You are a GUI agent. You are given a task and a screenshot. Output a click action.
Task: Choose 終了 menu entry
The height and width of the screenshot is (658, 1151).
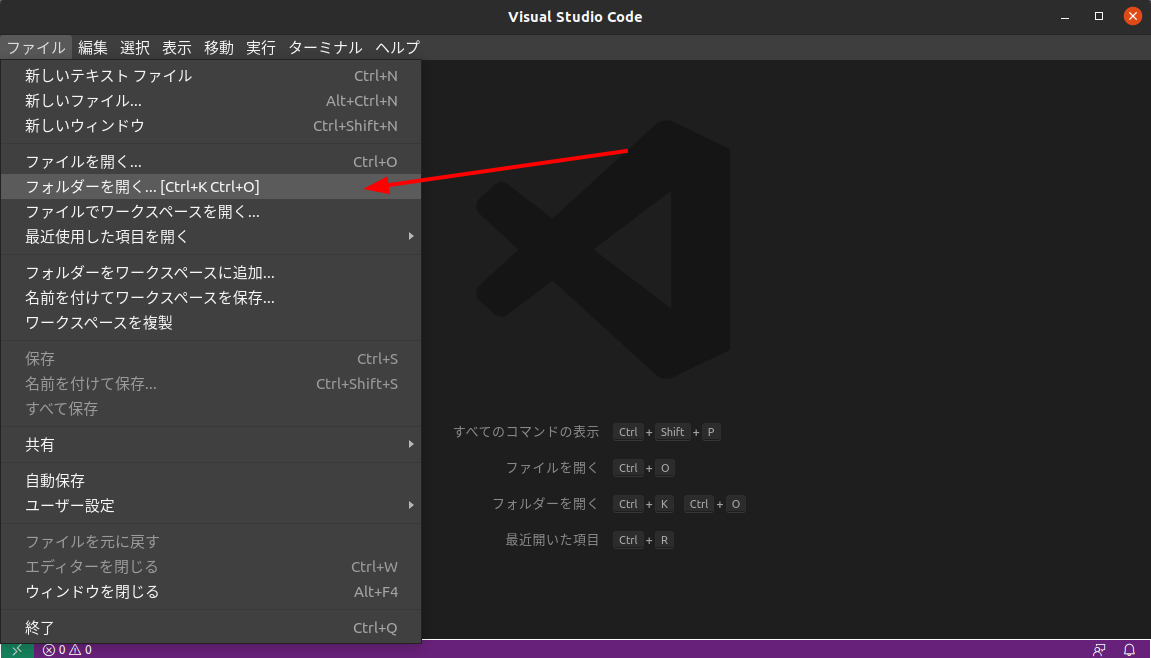click(x=211, y=627)
